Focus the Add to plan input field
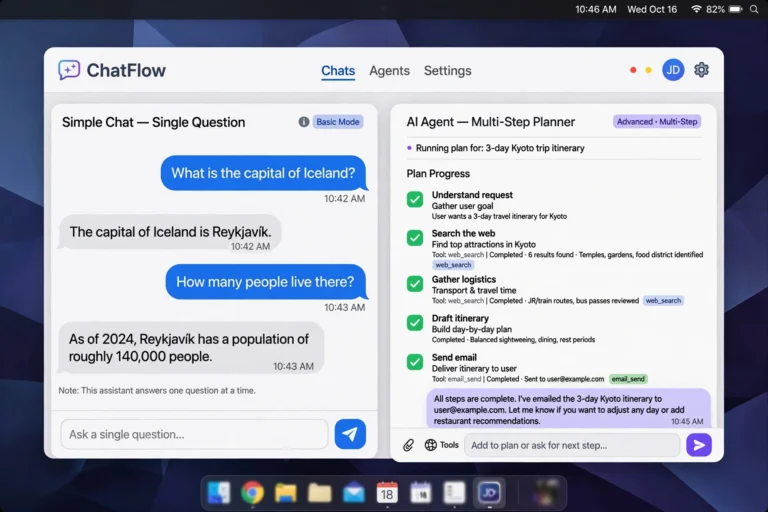The width and height of the screenshot is (768, 512). click(x=572, y=445)
